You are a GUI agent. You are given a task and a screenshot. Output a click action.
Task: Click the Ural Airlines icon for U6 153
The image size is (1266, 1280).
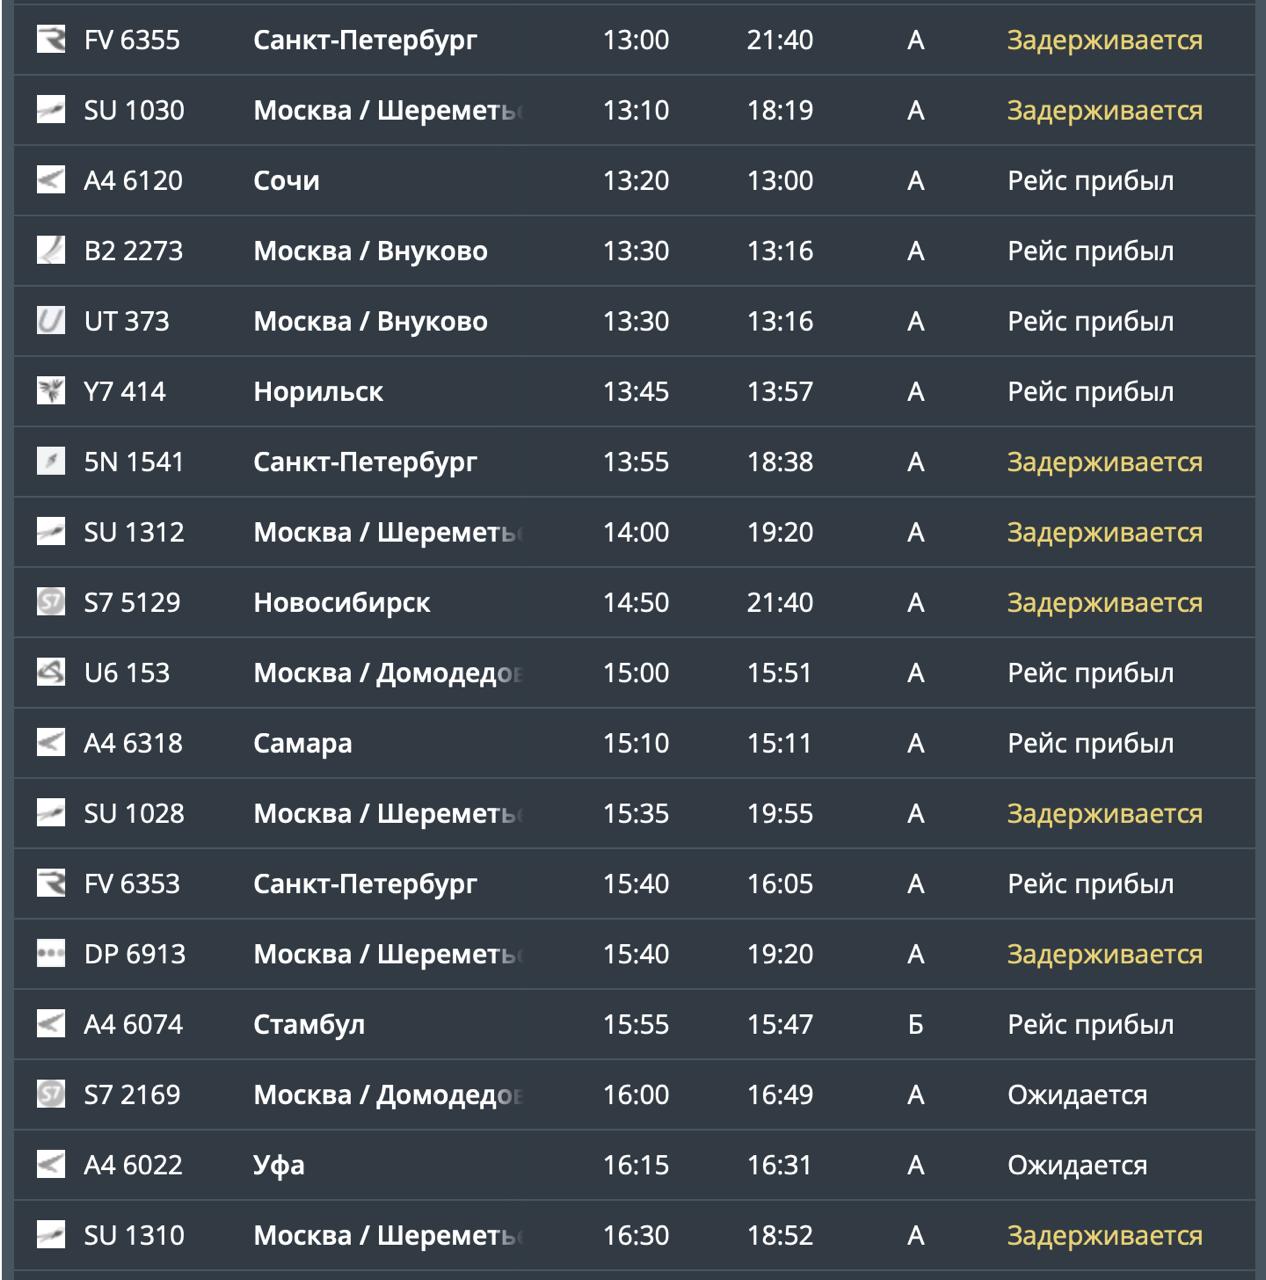coord(50,672)
